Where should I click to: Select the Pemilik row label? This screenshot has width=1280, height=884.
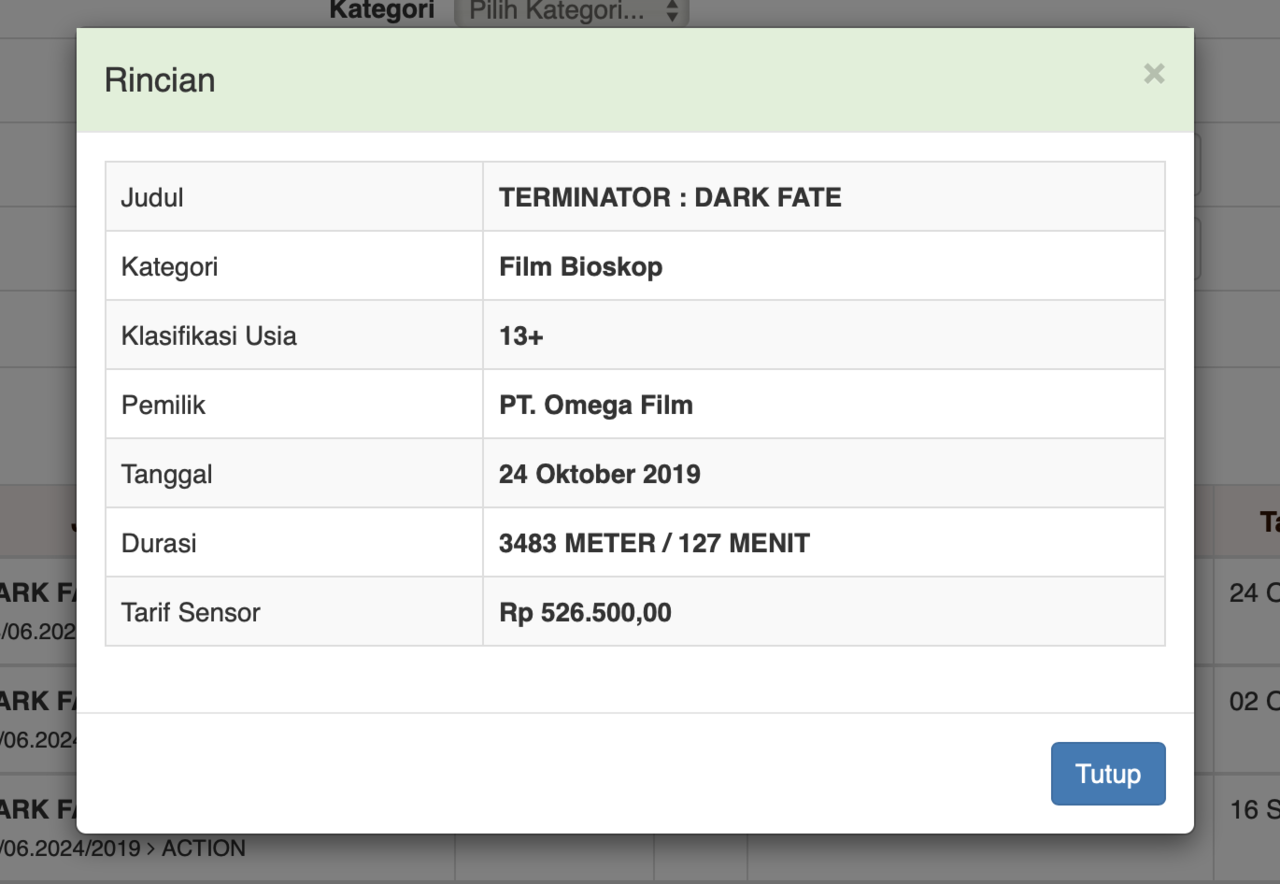click(x=163, y=405)
